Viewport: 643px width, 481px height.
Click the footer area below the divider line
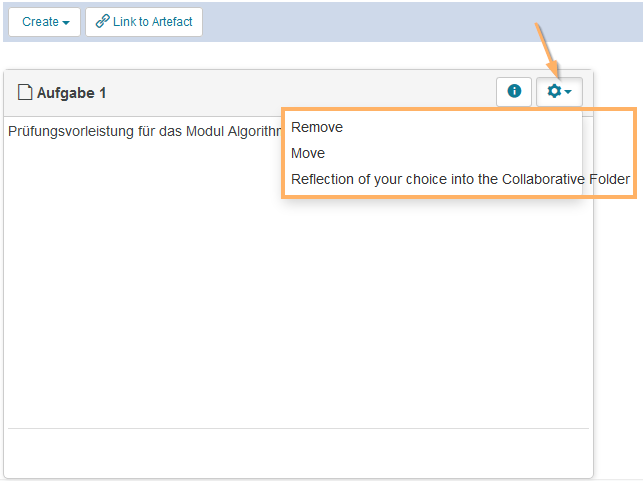298,452
